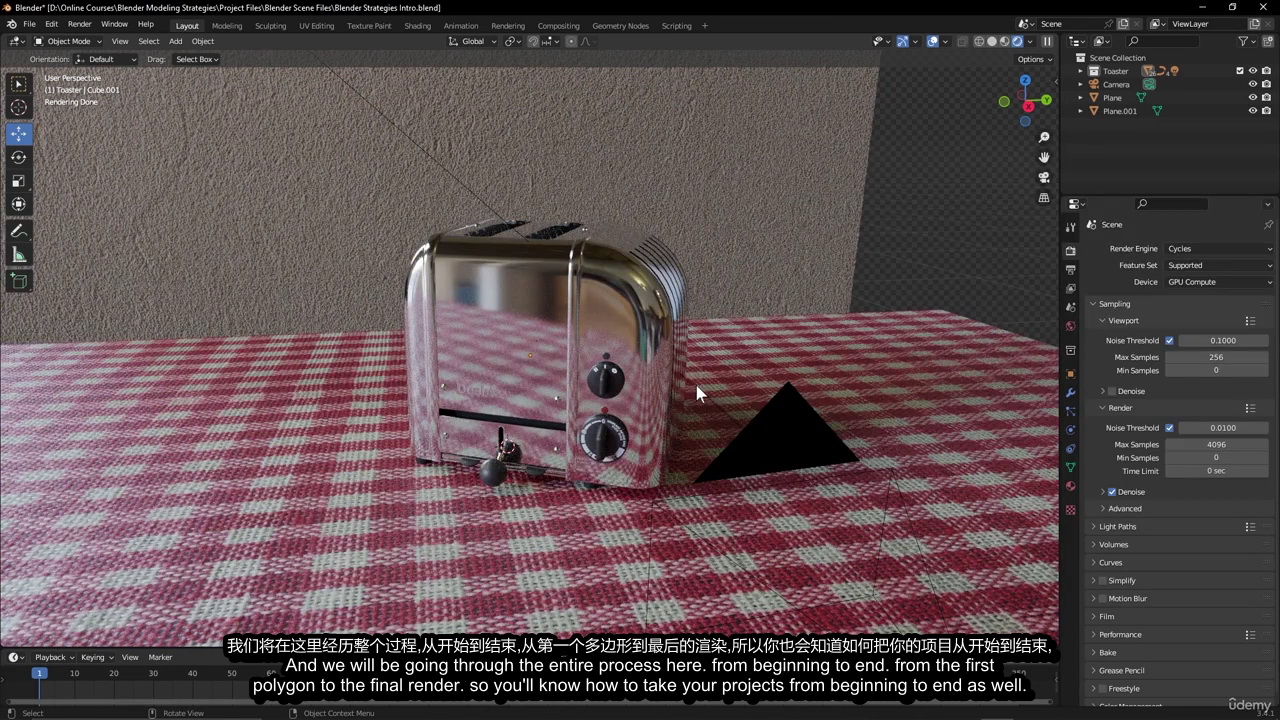Open the Add menu in viewport header
The image size is (1280, 720).
(x=175, y=42)
